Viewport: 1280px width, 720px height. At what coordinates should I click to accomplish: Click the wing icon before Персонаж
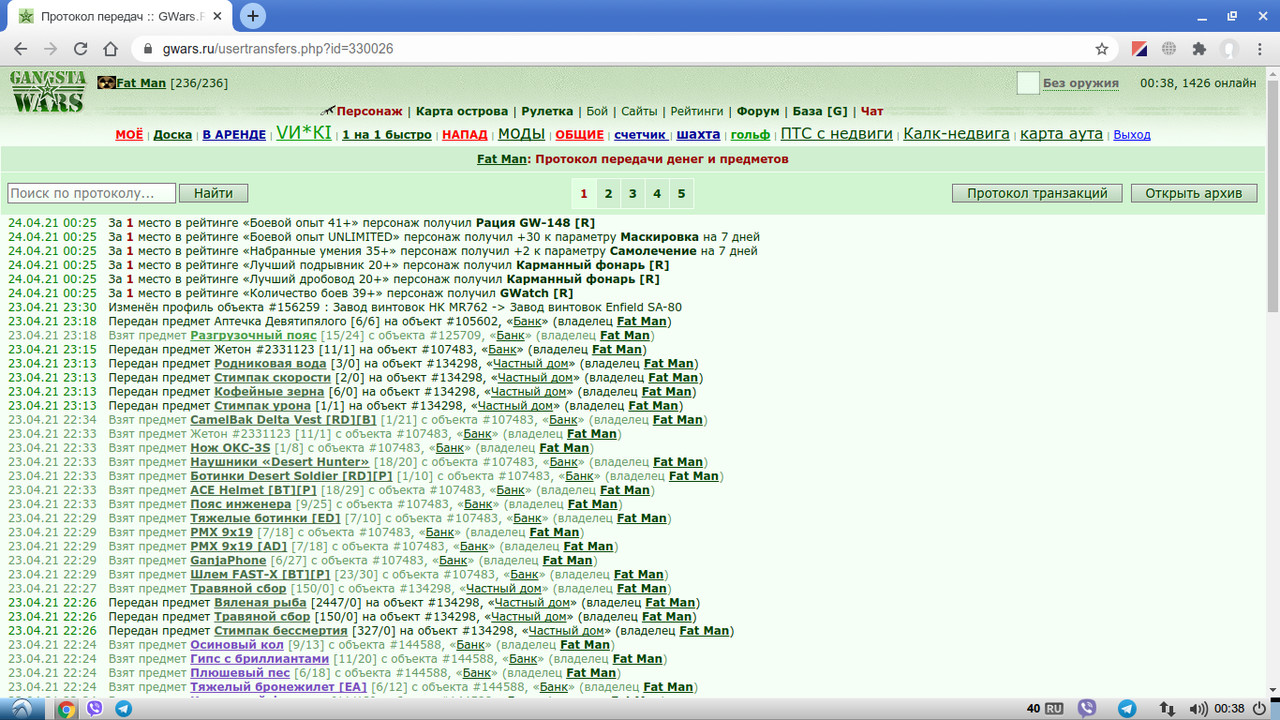327,111
